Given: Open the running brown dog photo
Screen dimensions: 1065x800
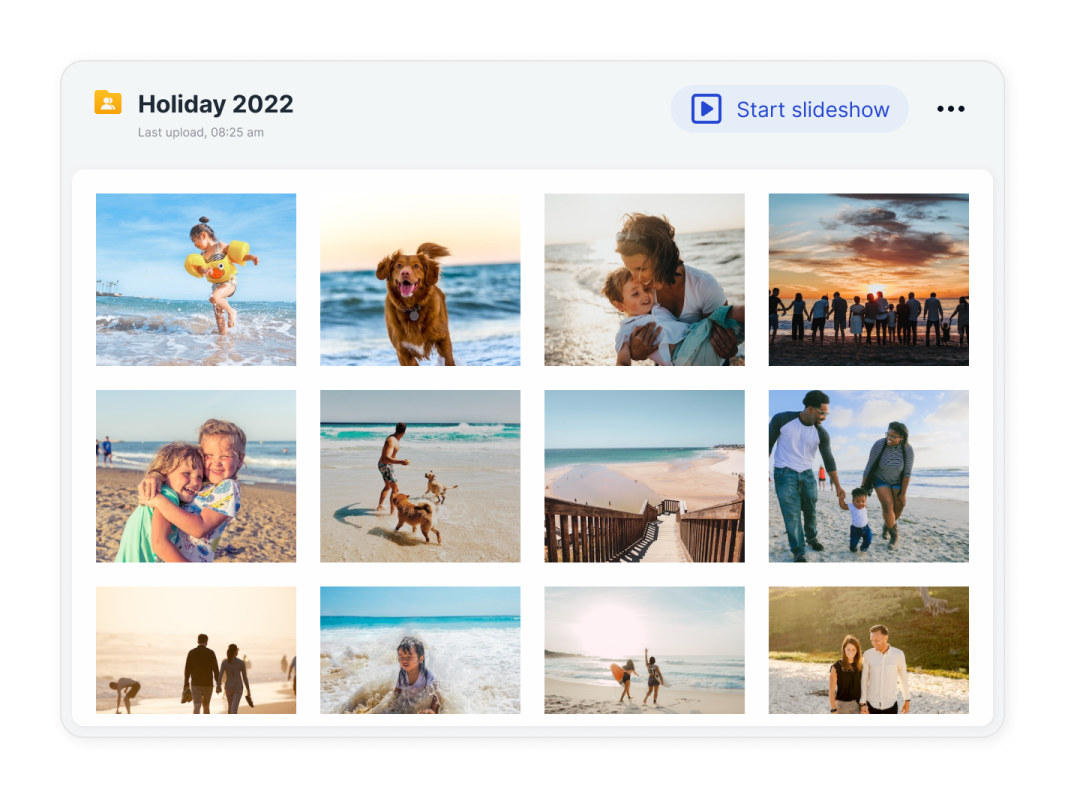Looking at the screenshot, I should 420,279.
